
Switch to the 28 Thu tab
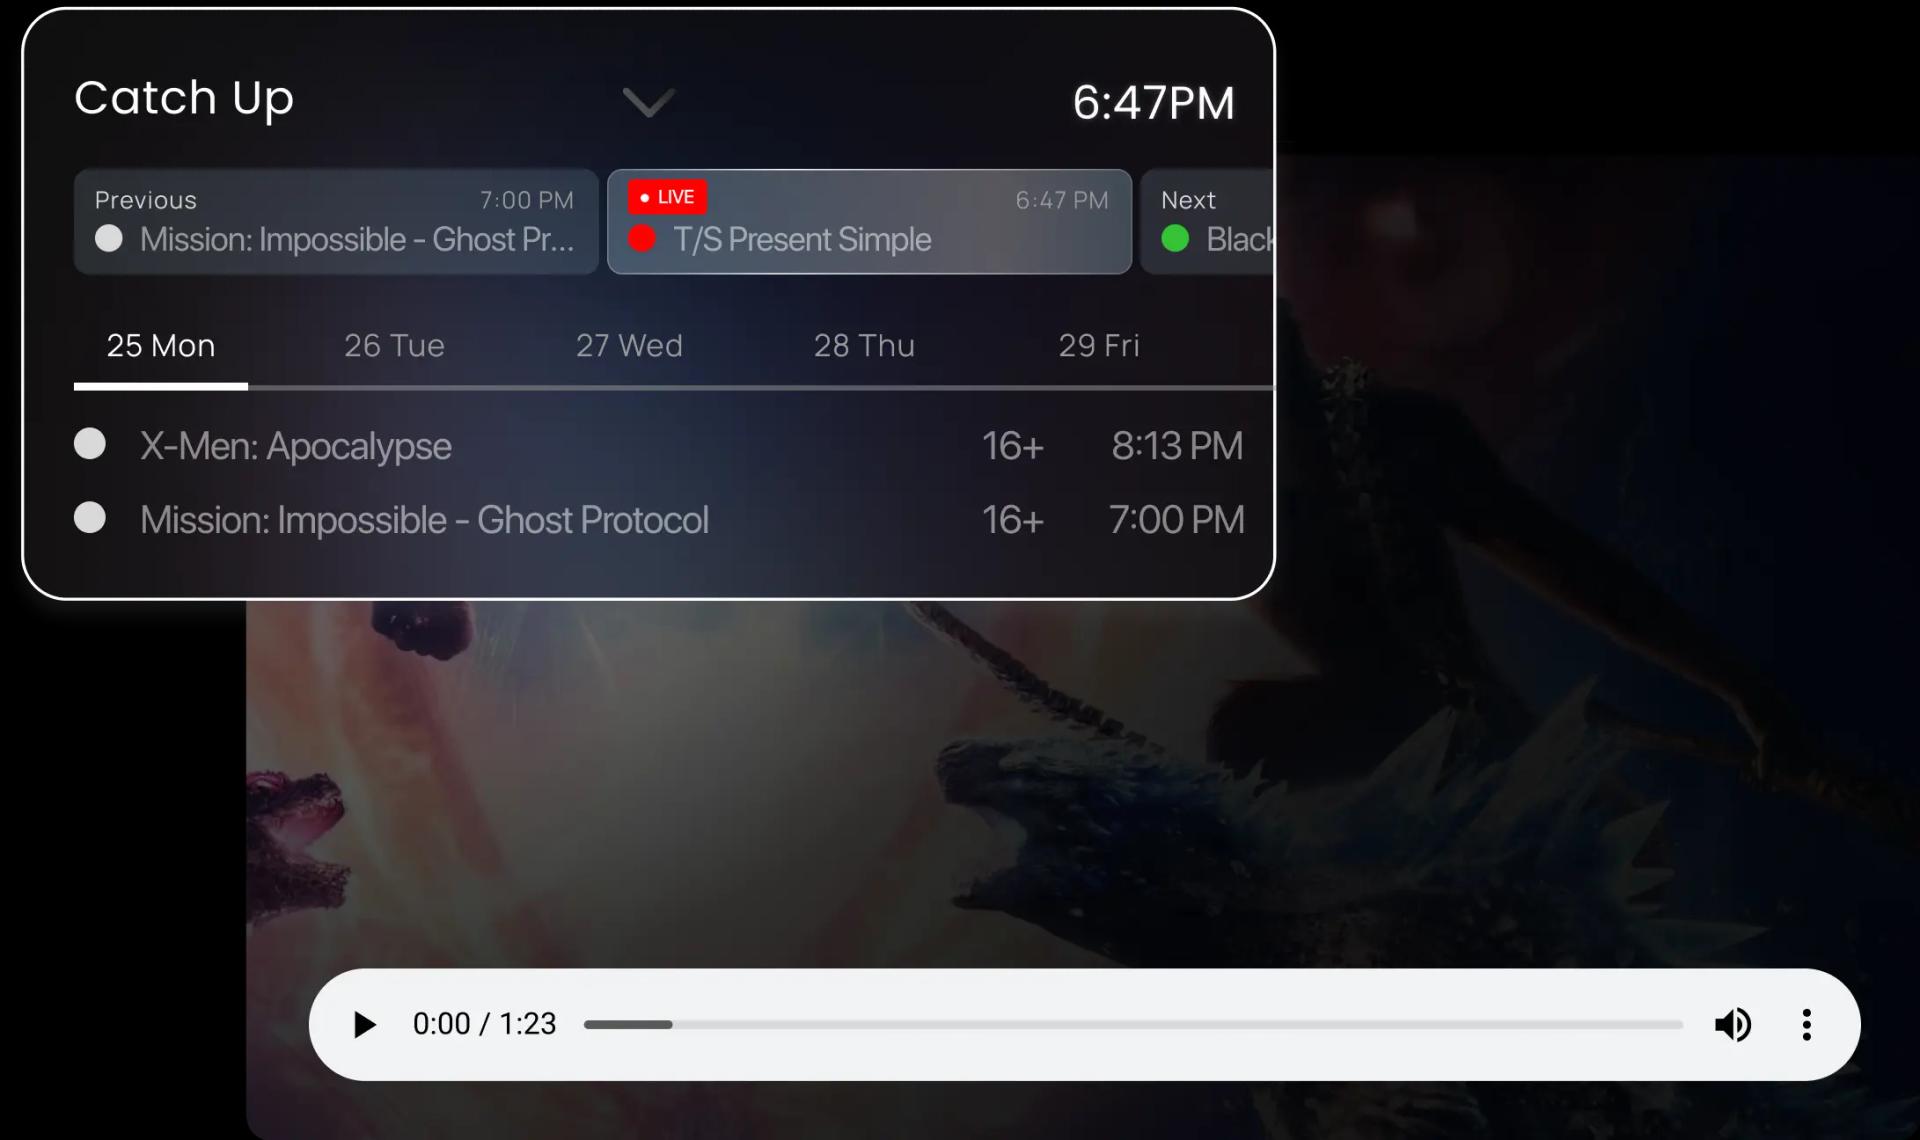864,346
